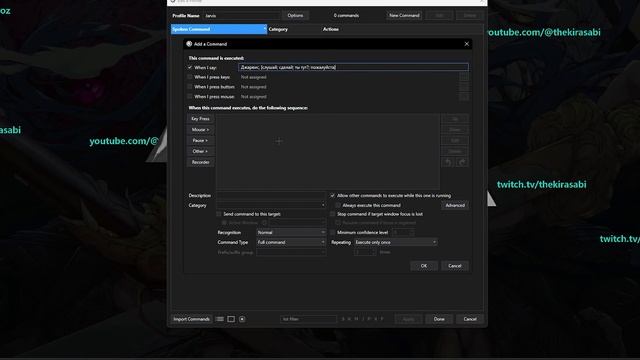640x360 pixels.
Task: Click the Minimum confidence level number stepper
Action: [403, 232]
